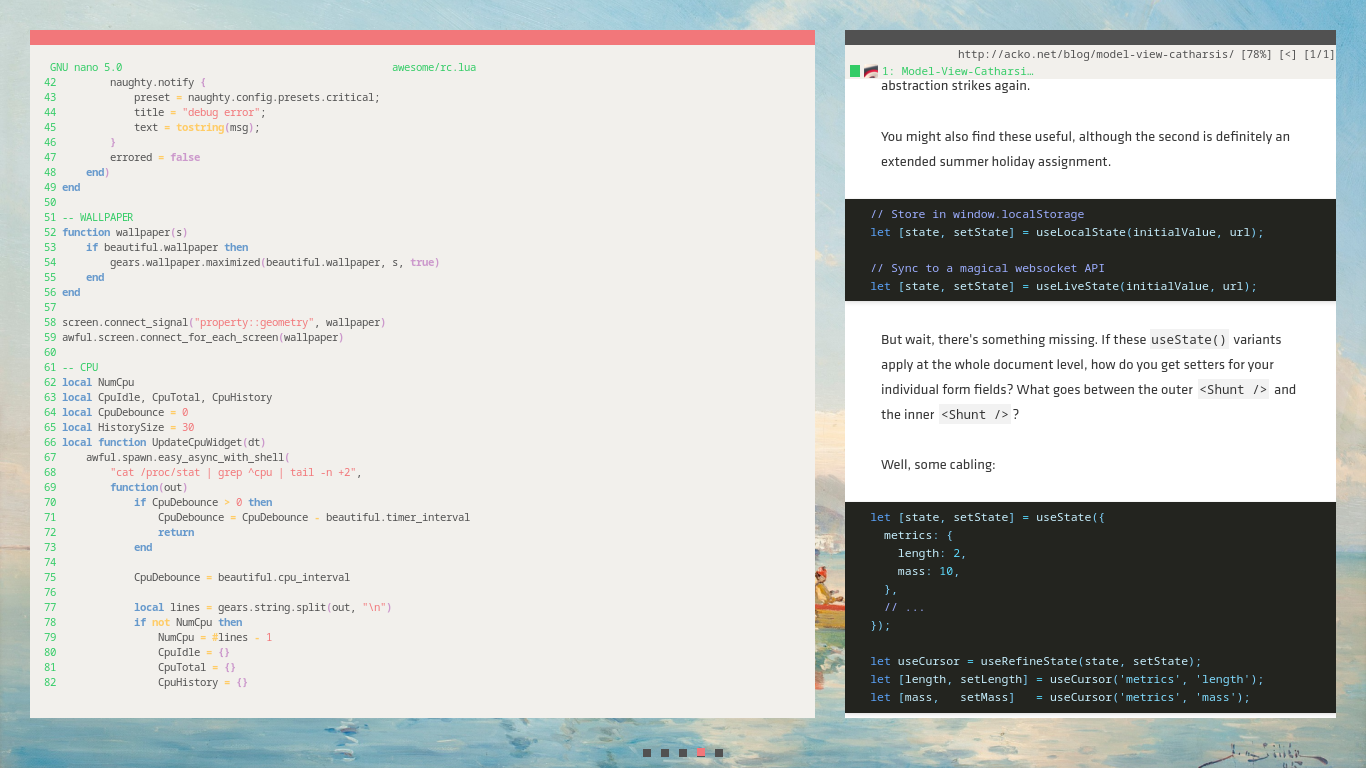
Task: Switch to the first workspace indicator square
Action: pos(647,753)
